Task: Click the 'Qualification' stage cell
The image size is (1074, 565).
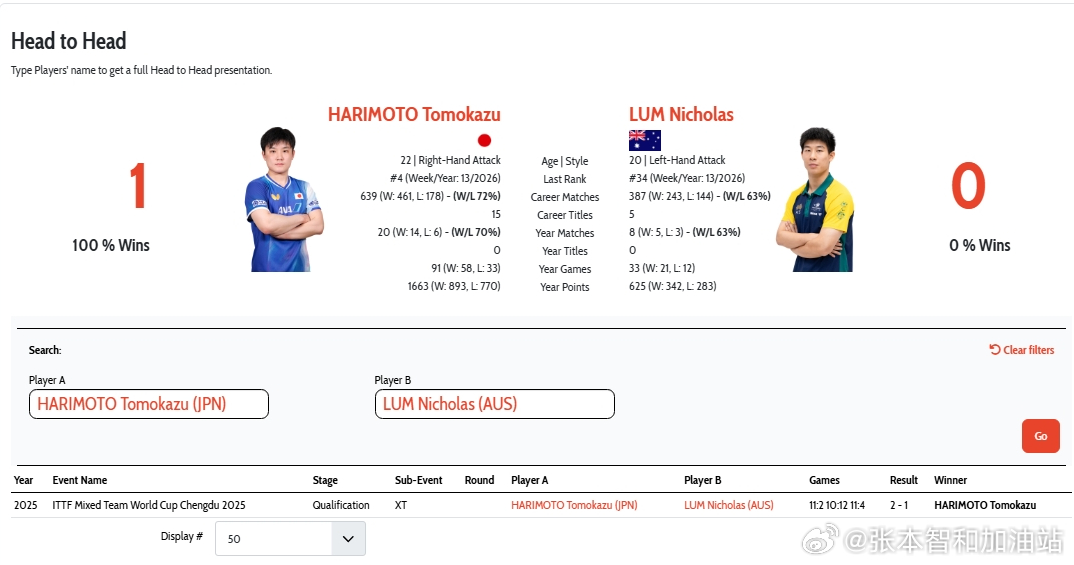Action: 341,505
